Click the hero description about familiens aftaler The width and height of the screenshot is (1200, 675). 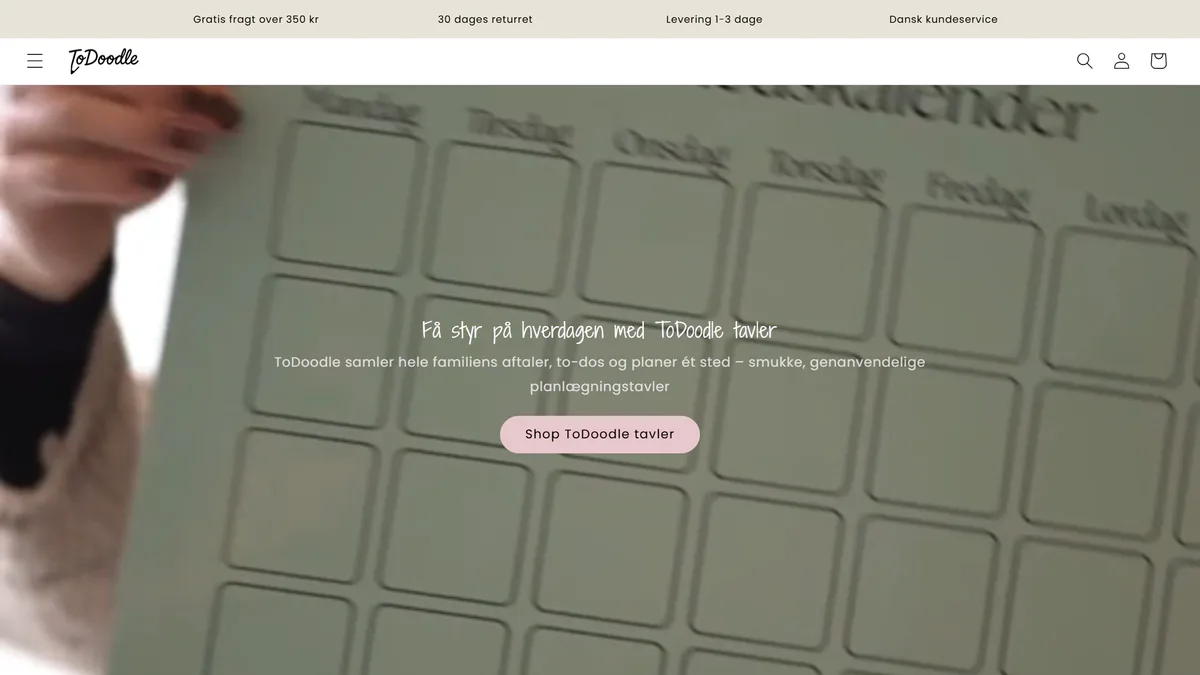tap(600, 374)
